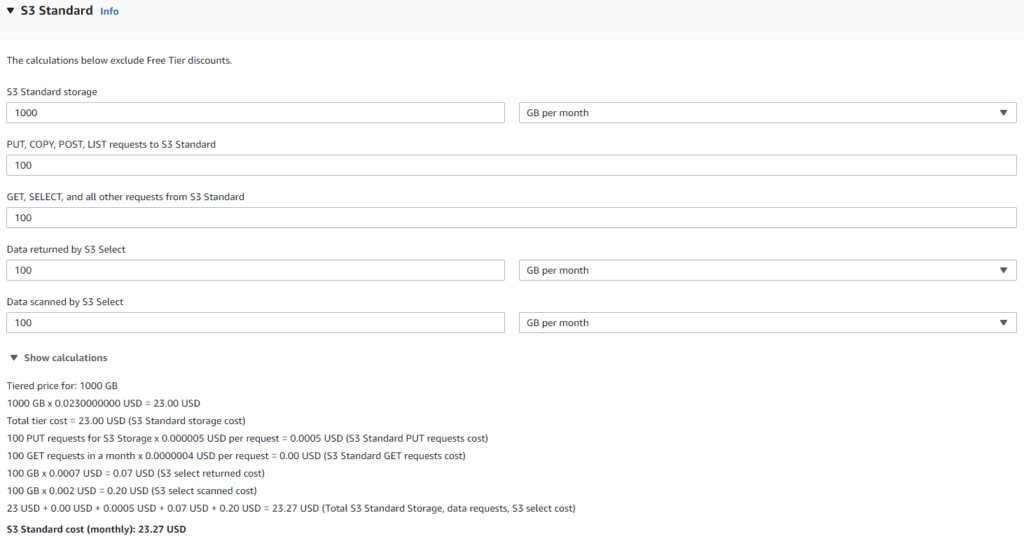Click the Data returned dropdown arrow icon
The height and width of the screenshot is (541, 1024).
(x=1003, y=270)
